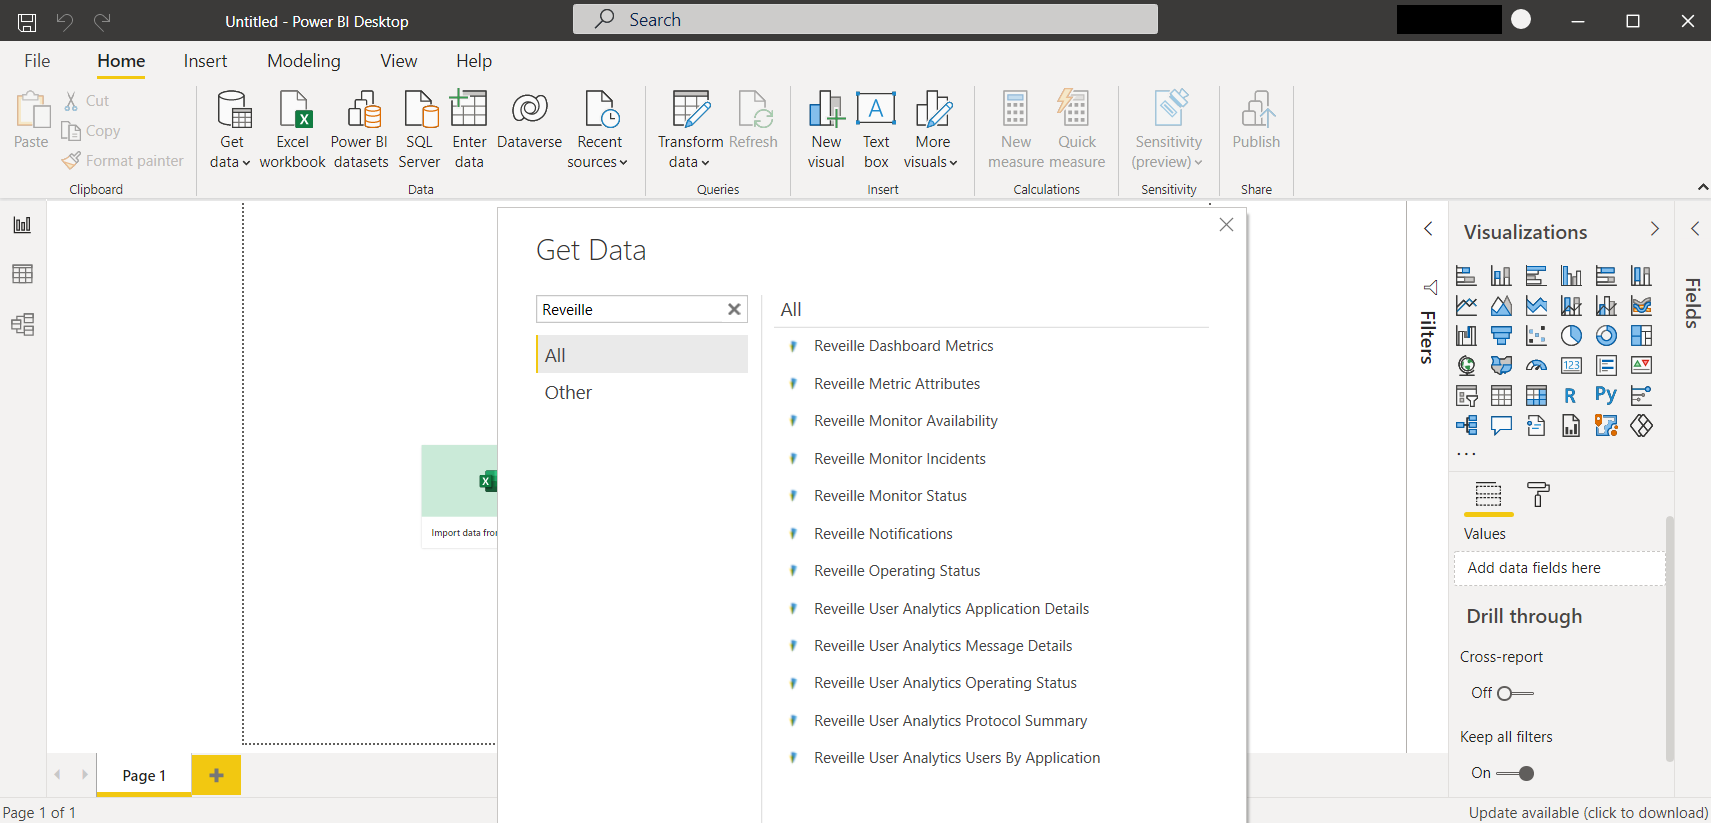Open Excel workbook data source

coord(292,130)
